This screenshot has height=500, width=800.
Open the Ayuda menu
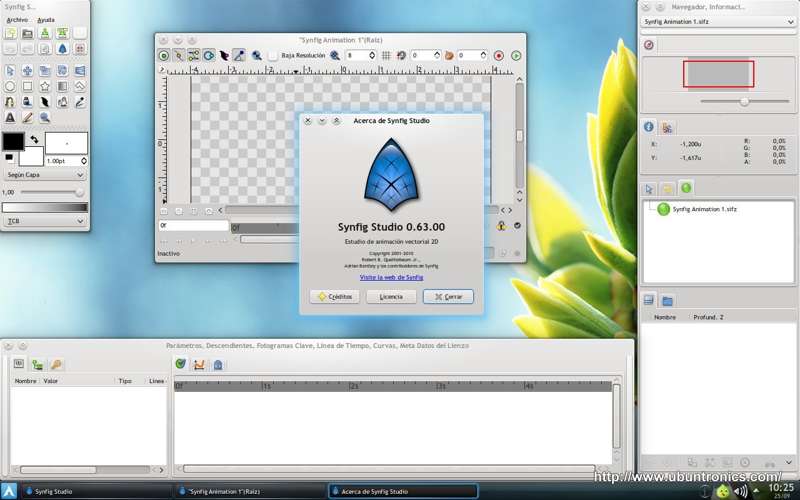tap(46, 20)
